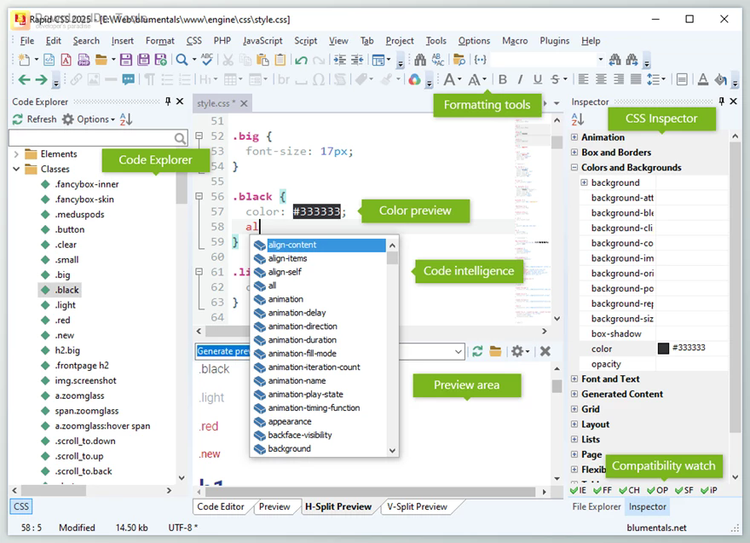Open the Strikethrough dropdown arrow

[565, 79]
